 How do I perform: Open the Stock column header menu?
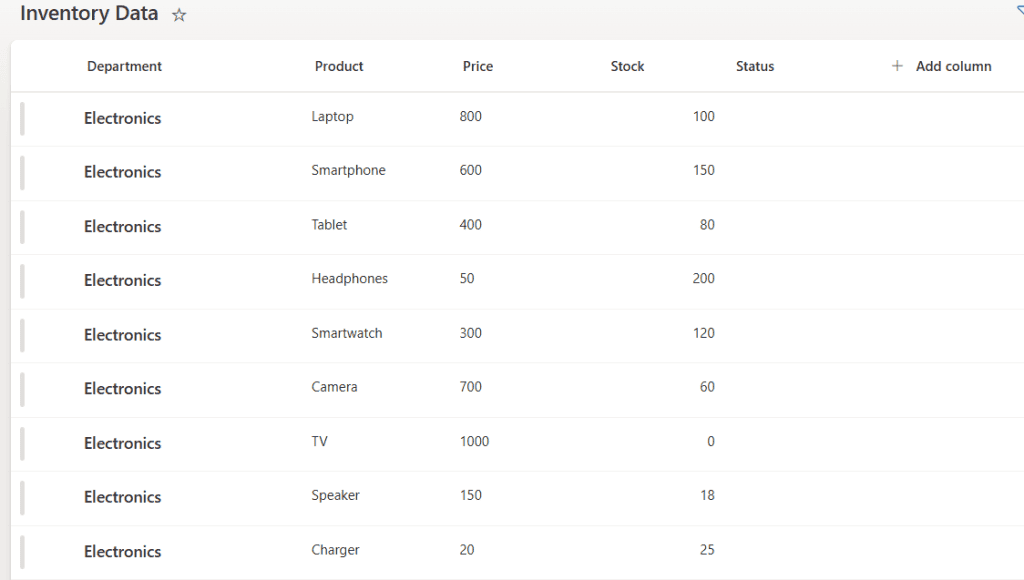coord(628,66)
